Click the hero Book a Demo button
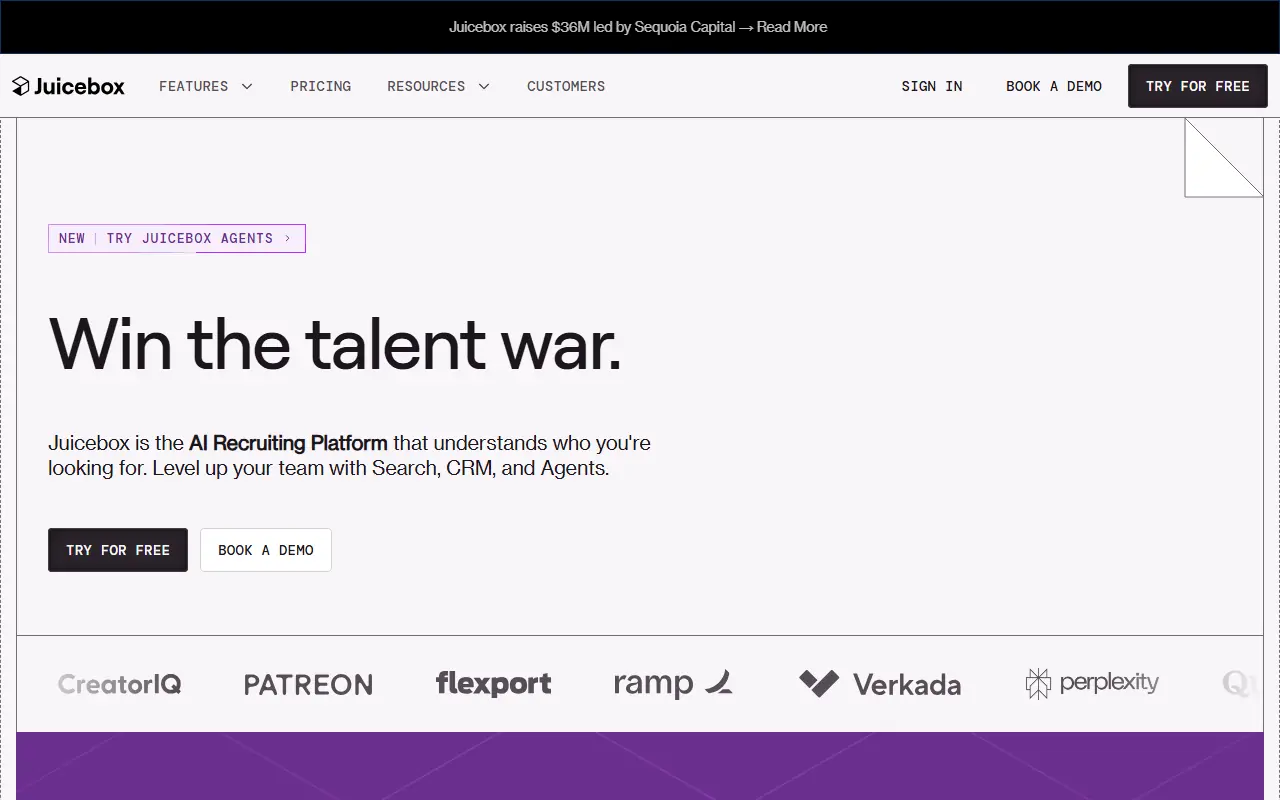Screen dimensions: 1280x800 pyautogui.click(x=266, y=550)
